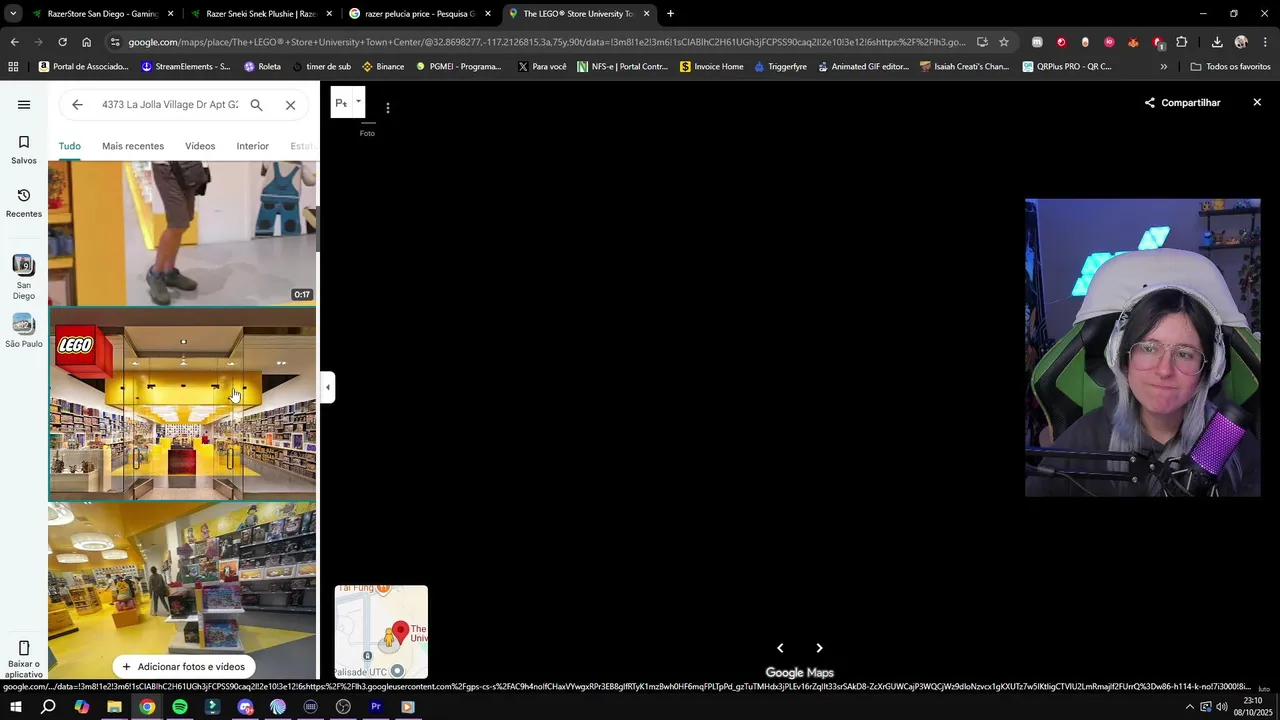Open the store interior shelves thumbnail

(x=182, y=590)
